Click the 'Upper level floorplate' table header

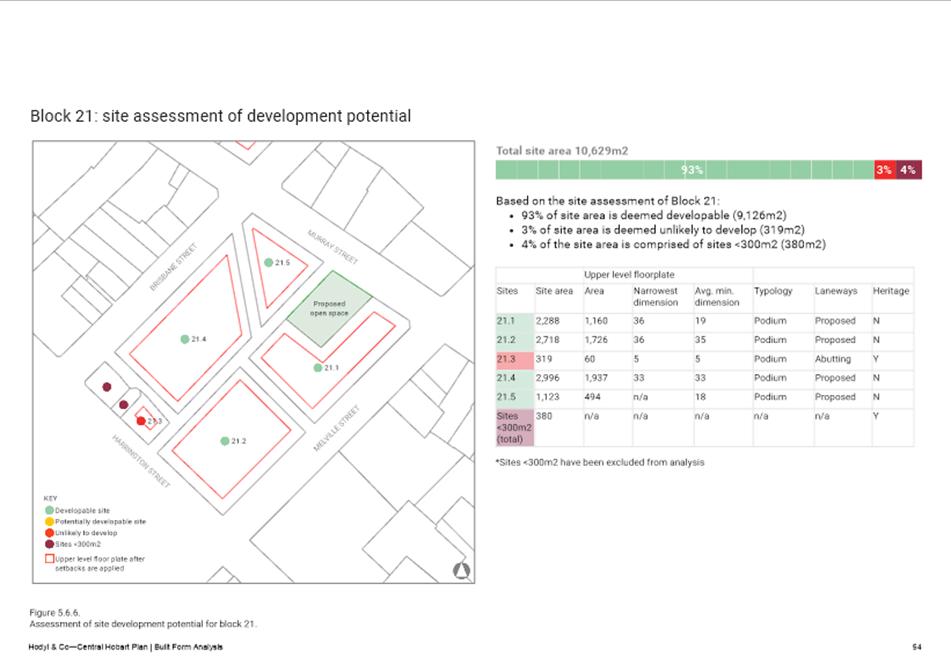(630, 275)
